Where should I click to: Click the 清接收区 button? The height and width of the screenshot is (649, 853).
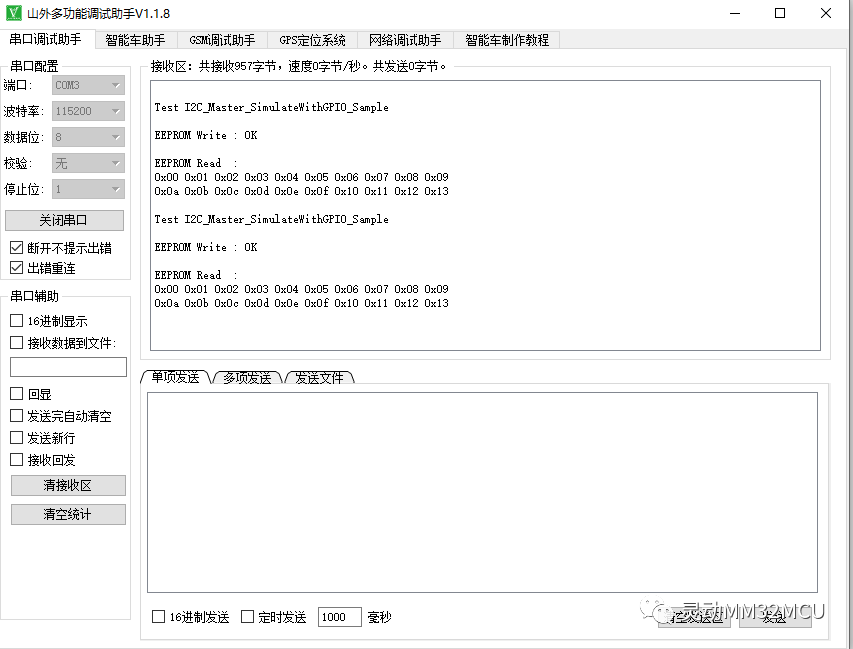[x=68, y=486]
